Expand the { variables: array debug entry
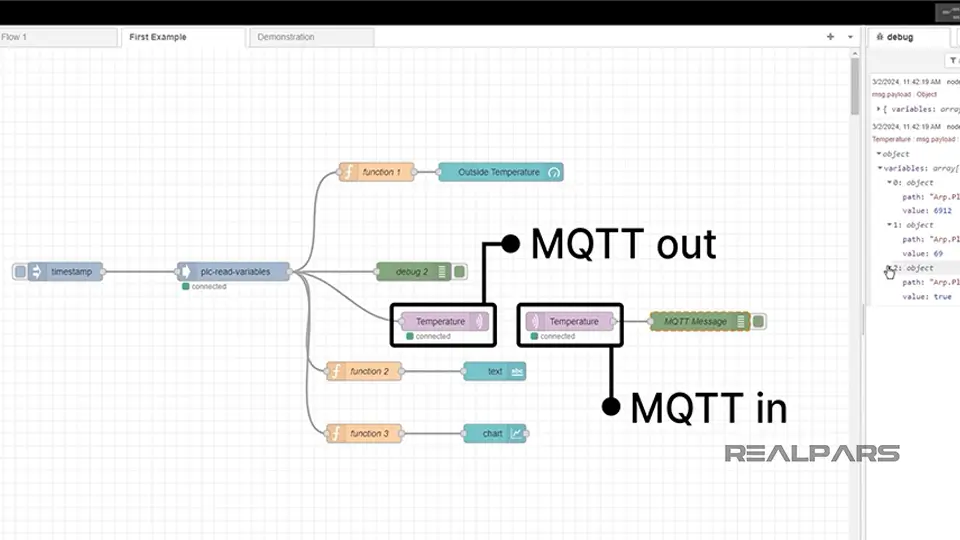The width and height of the screenshot is (960, 540). click(879, 109)
